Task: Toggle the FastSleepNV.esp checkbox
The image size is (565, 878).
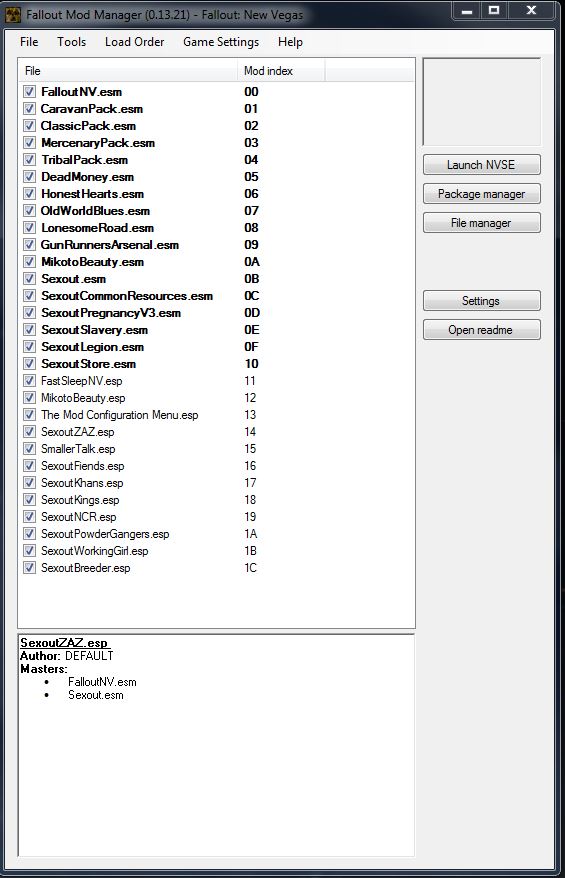Action: [x=30, y=381]
